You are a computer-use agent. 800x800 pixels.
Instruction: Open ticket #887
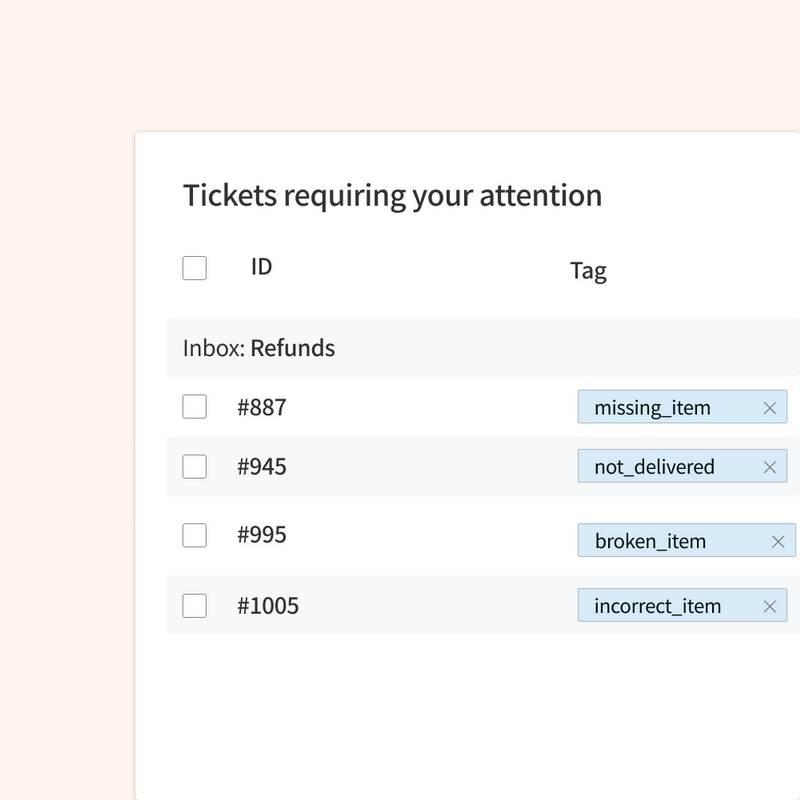(x=262, y=407)
